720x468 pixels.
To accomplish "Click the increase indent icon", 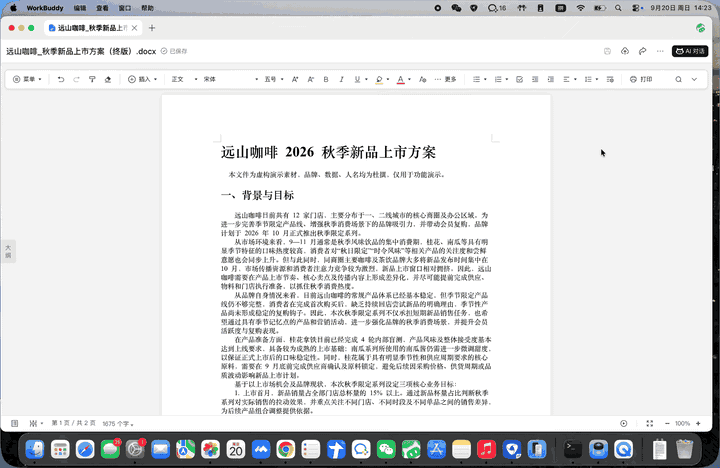I will pyautogui.click(x=551, y=79).
